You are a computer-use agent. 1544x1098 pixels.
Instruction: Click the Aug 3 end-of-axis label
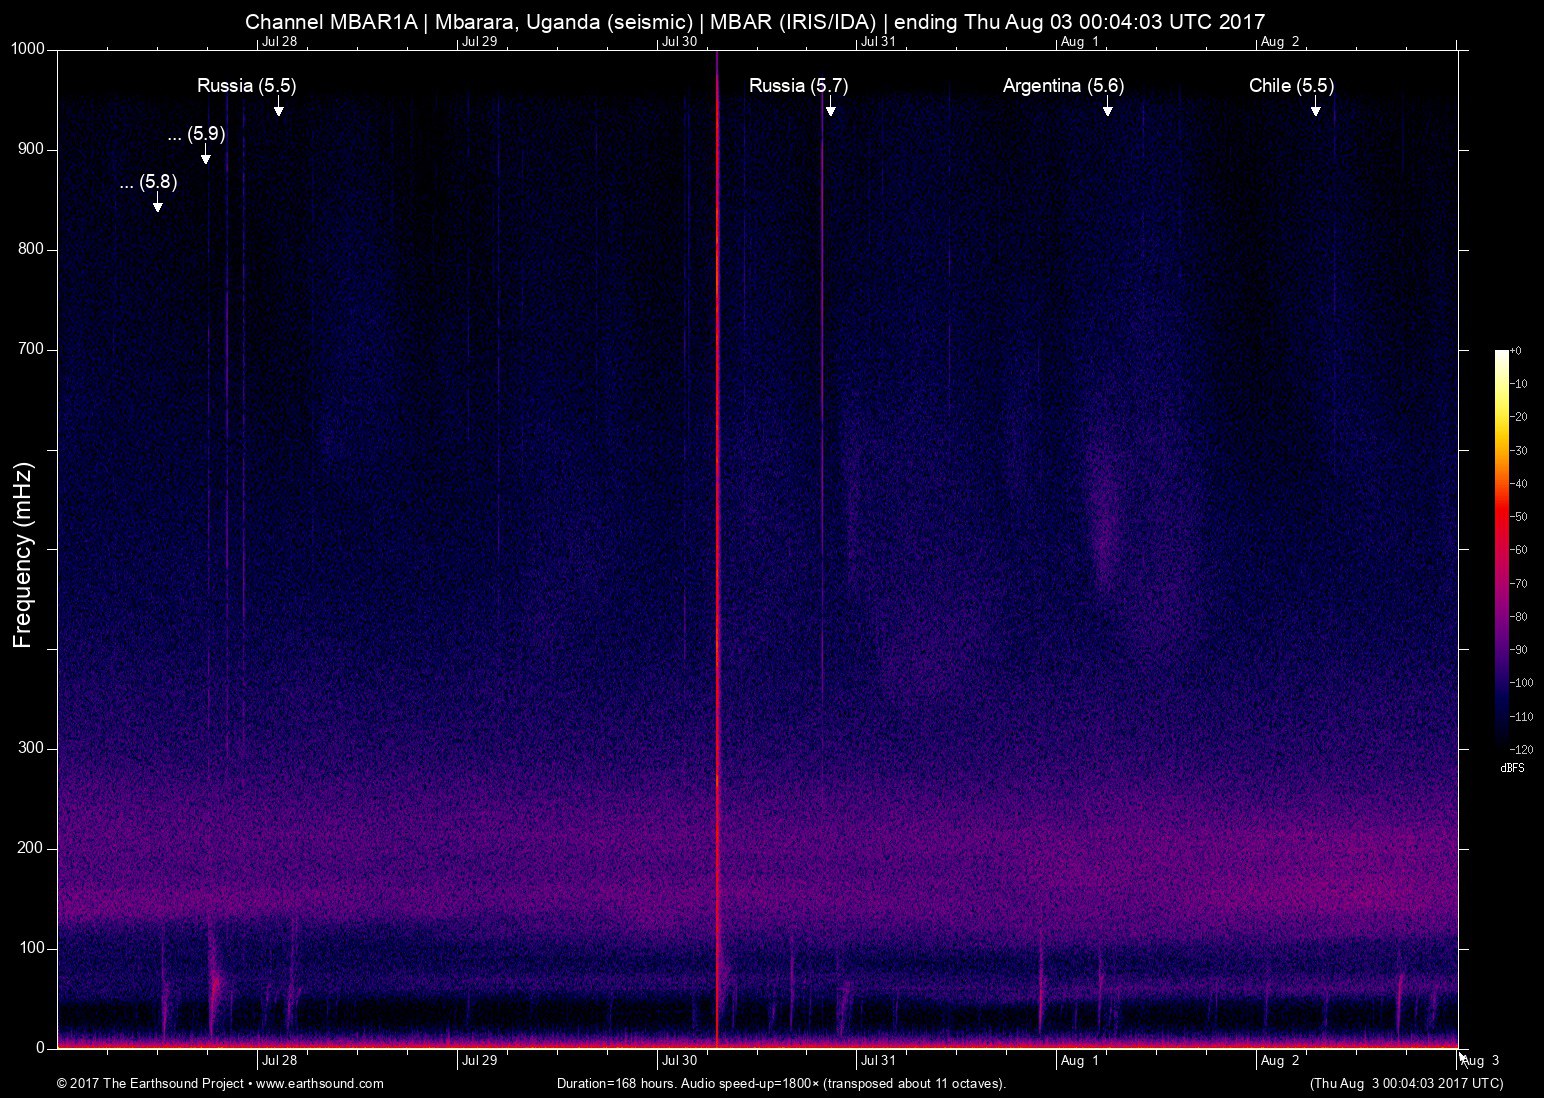(1480, 1061)
